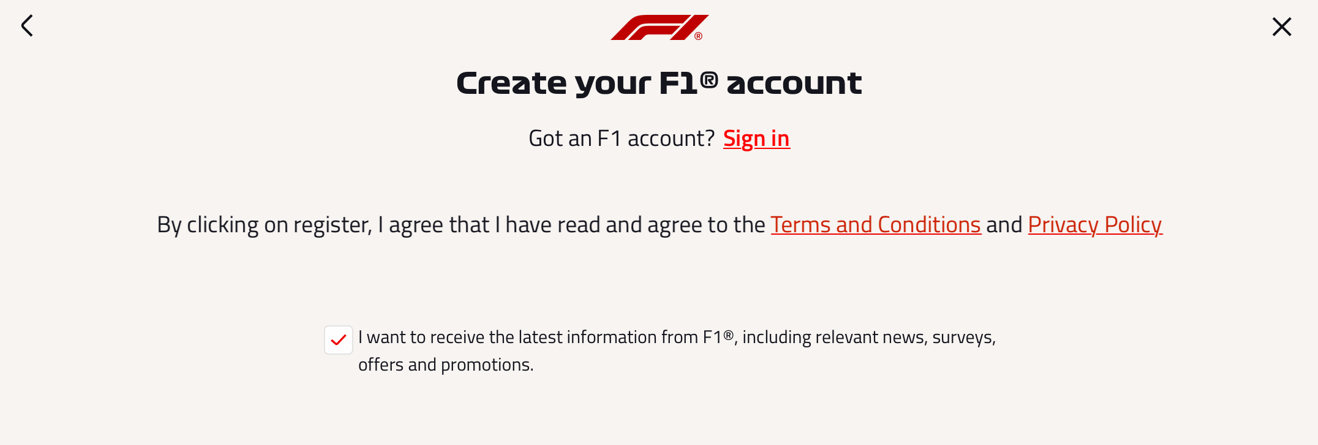1318x445 pixels.
Task: Read the Terms and Conditions via red link
Action: point(875,224)
